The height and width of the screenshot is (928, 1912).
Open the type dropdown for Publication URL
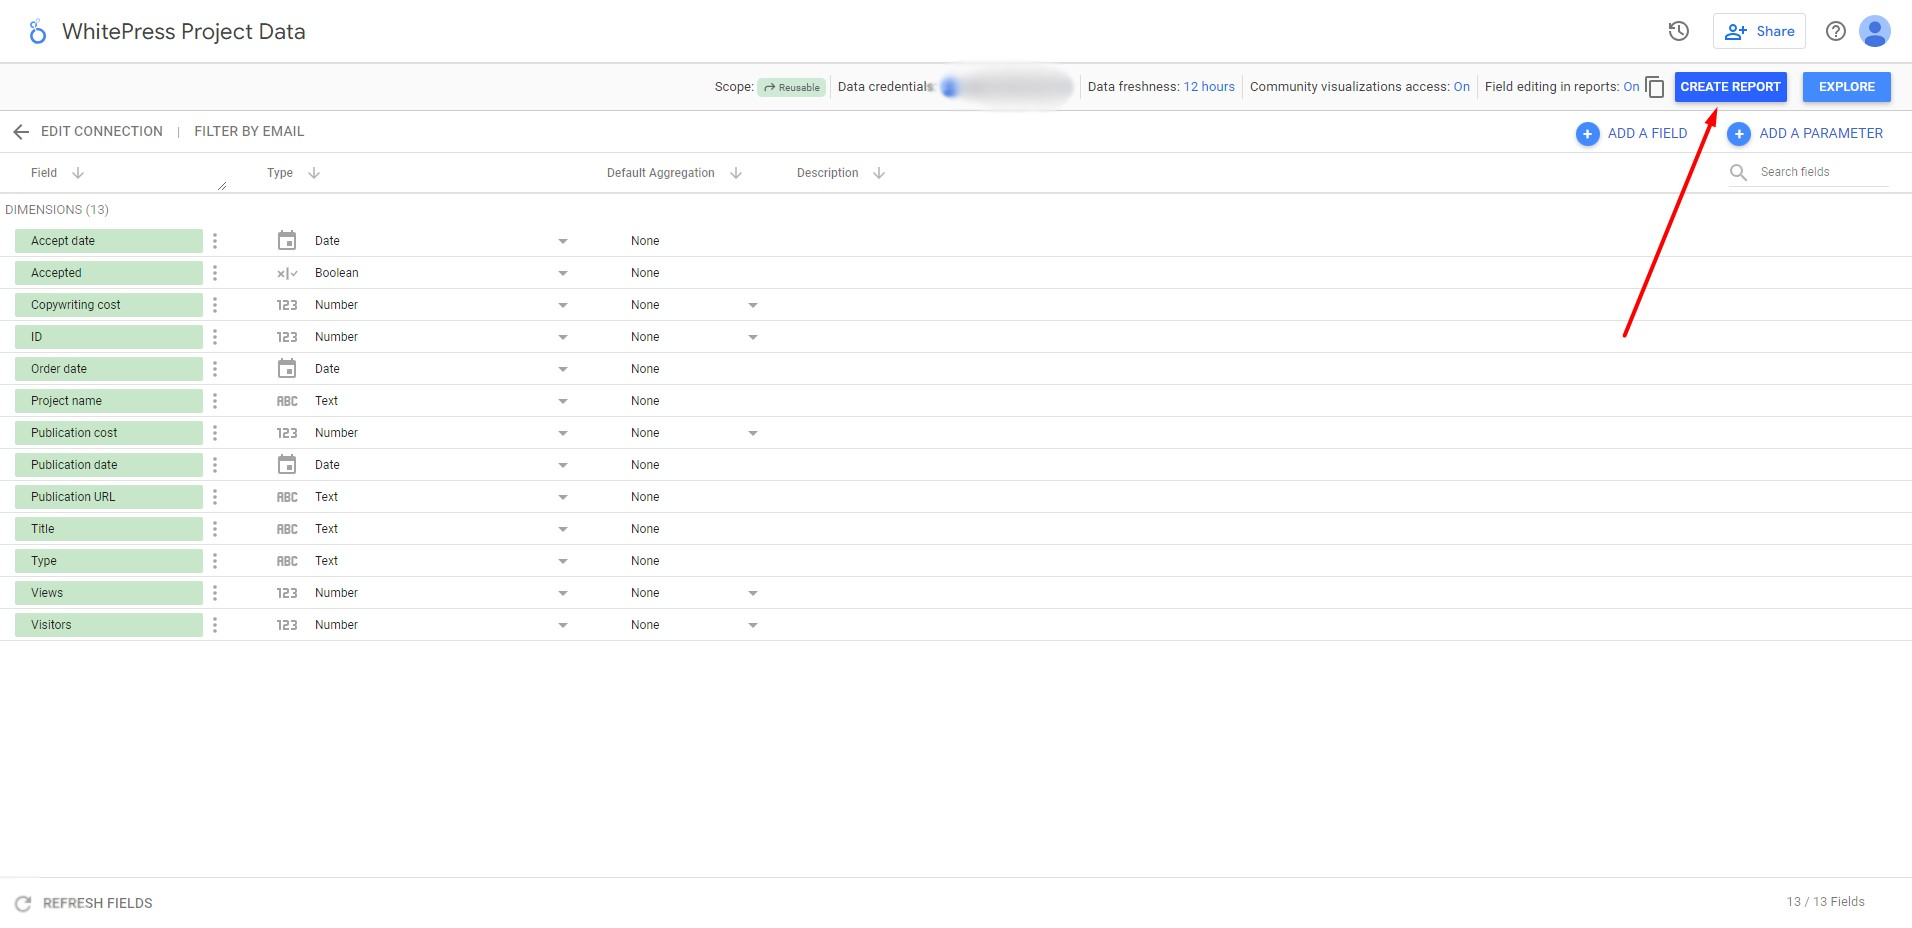563,497
